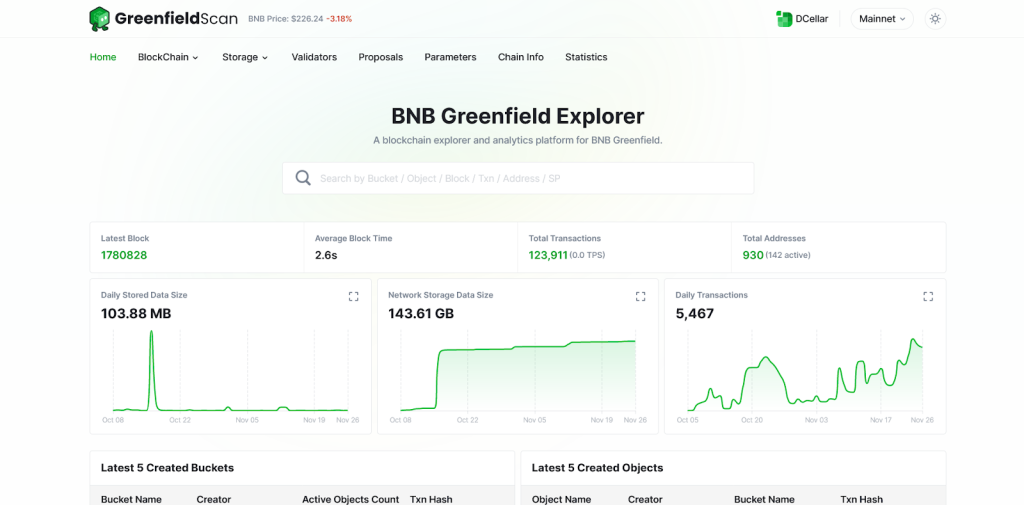1024x505 pixels.
Task: Open latest block 1780828
Action: coord(124,255)
